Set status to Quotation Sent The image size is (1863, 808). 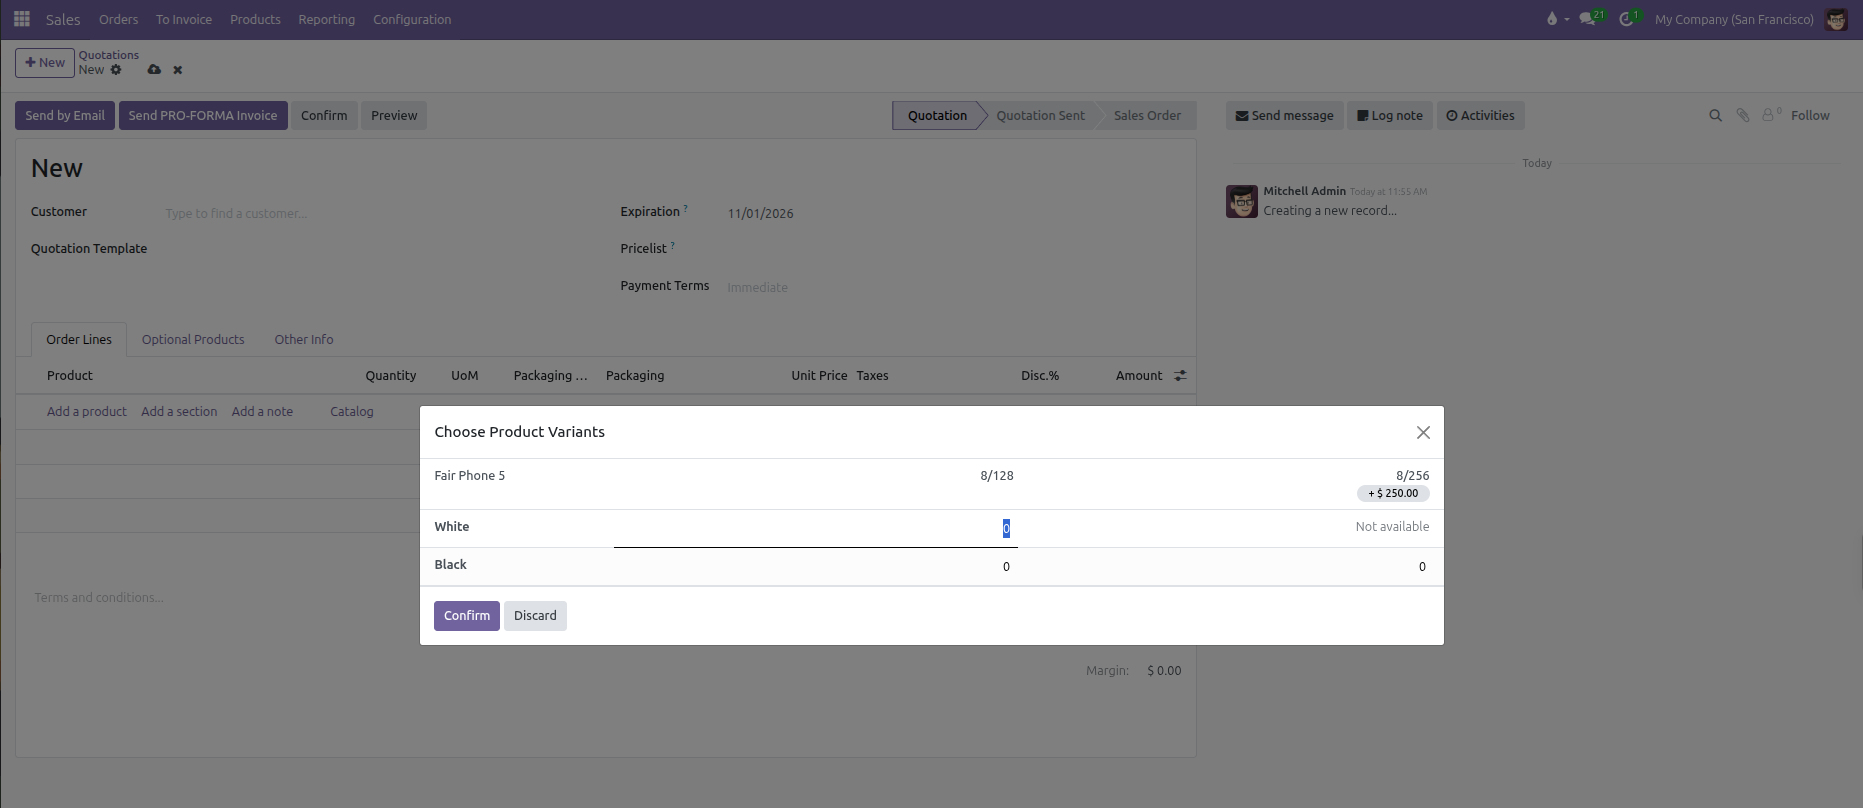1040,116
